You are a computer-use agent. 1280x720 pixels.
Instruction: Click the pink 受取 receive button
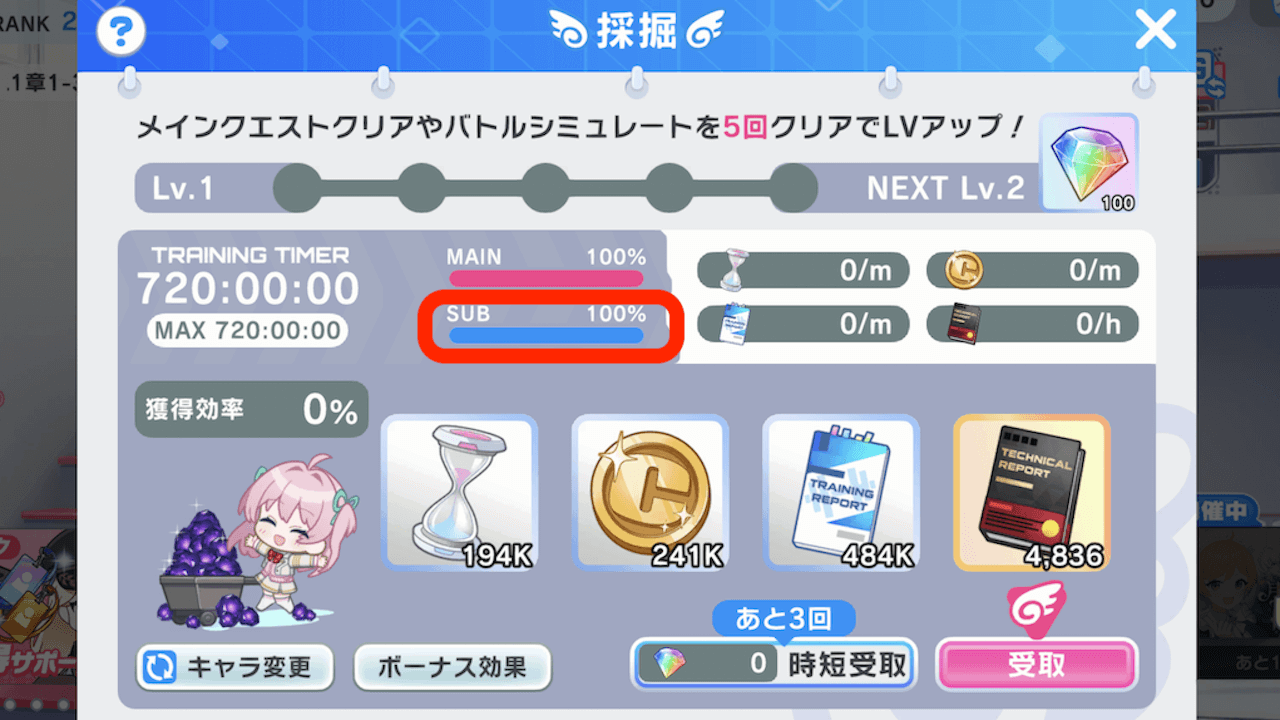1036,664
